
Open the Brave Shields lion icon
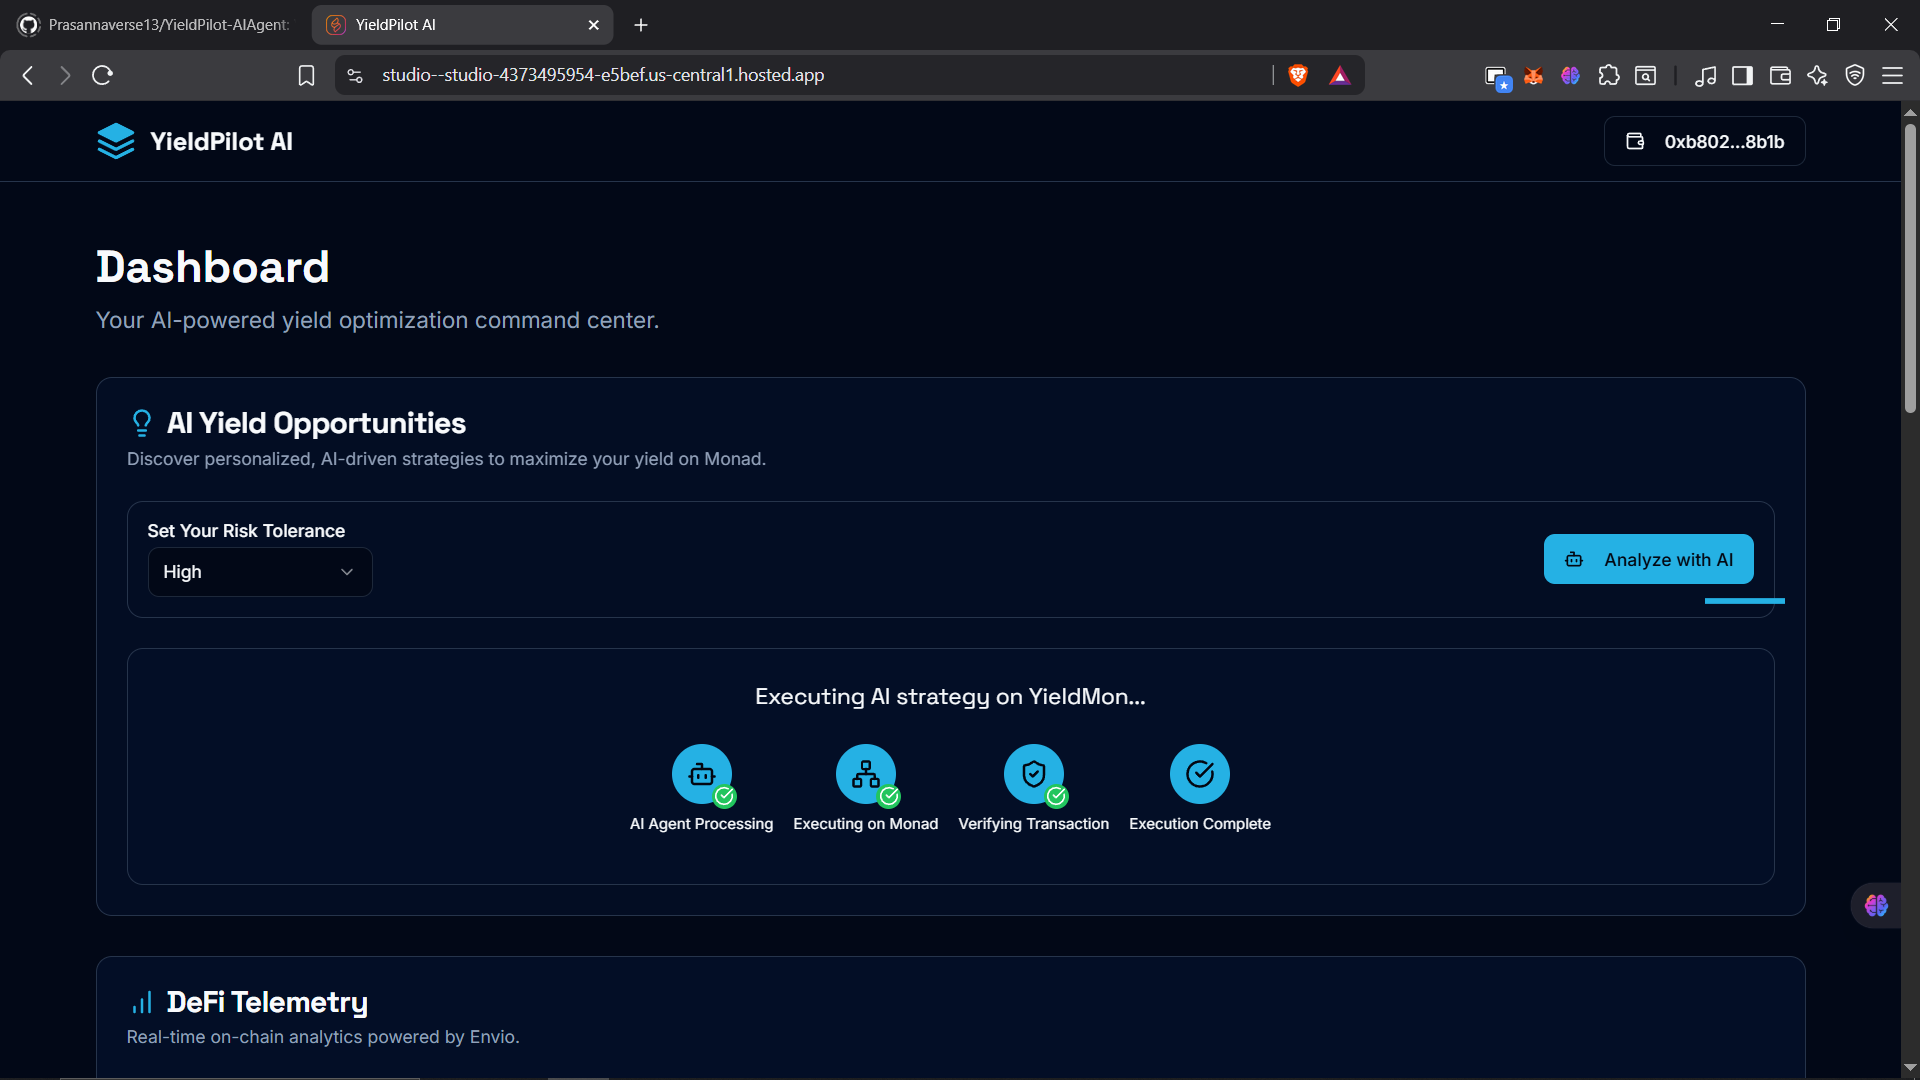(x=1298, y=75)
